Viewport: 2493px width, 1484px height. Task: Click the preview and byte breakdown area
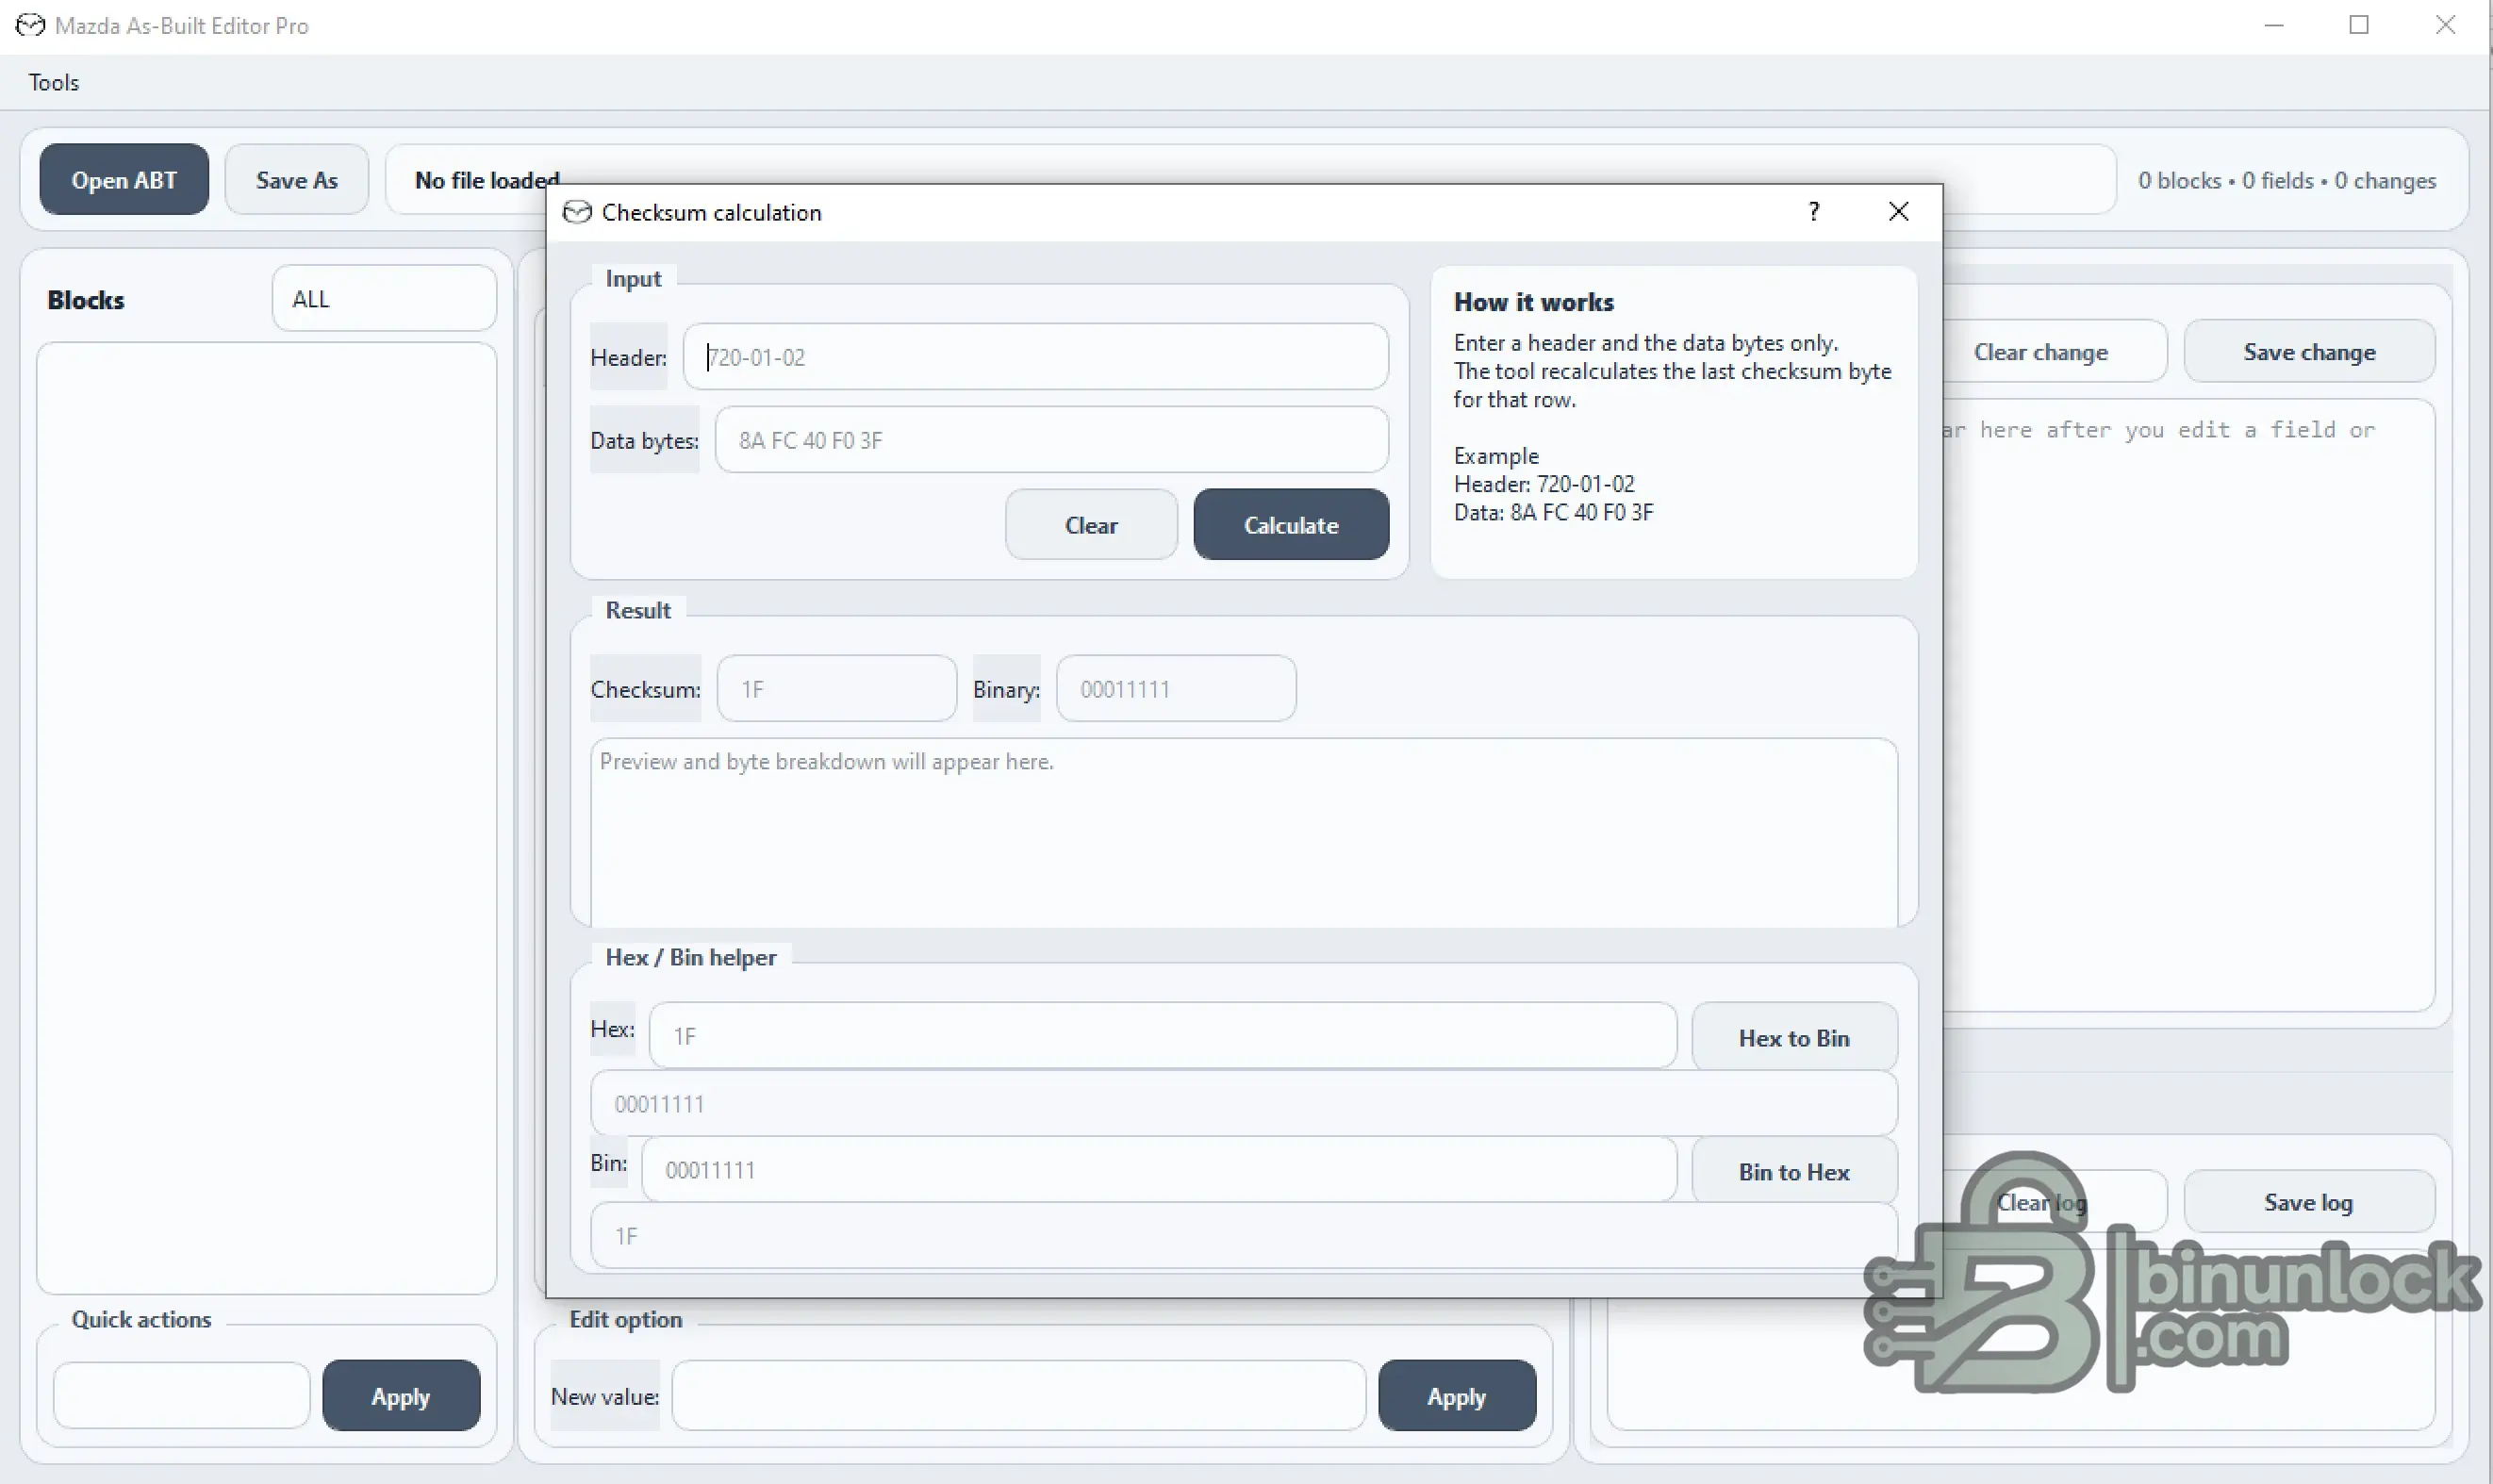1244,833
